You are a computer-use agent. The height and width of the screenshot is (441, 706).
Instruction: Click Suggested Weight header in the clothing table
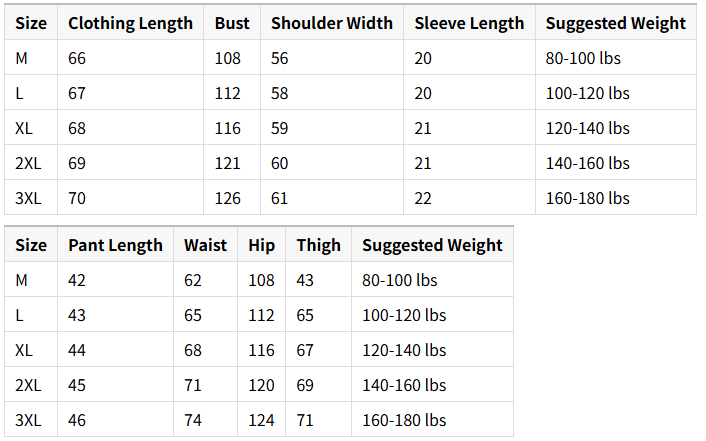tap(616, 24)
